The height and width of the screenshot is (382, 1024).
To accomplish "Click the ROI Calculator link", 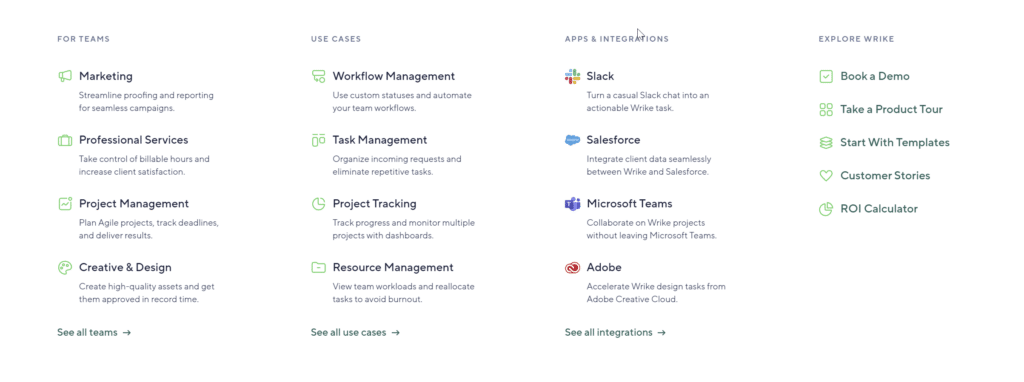I will click(879, 209).
